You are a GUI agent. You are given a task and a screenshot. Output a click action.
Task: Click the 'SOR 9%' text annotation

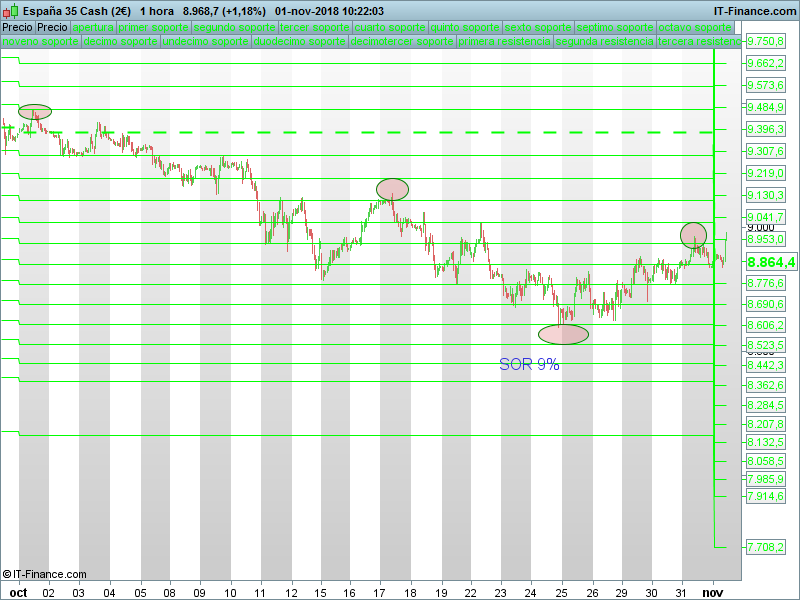(529, 365)
